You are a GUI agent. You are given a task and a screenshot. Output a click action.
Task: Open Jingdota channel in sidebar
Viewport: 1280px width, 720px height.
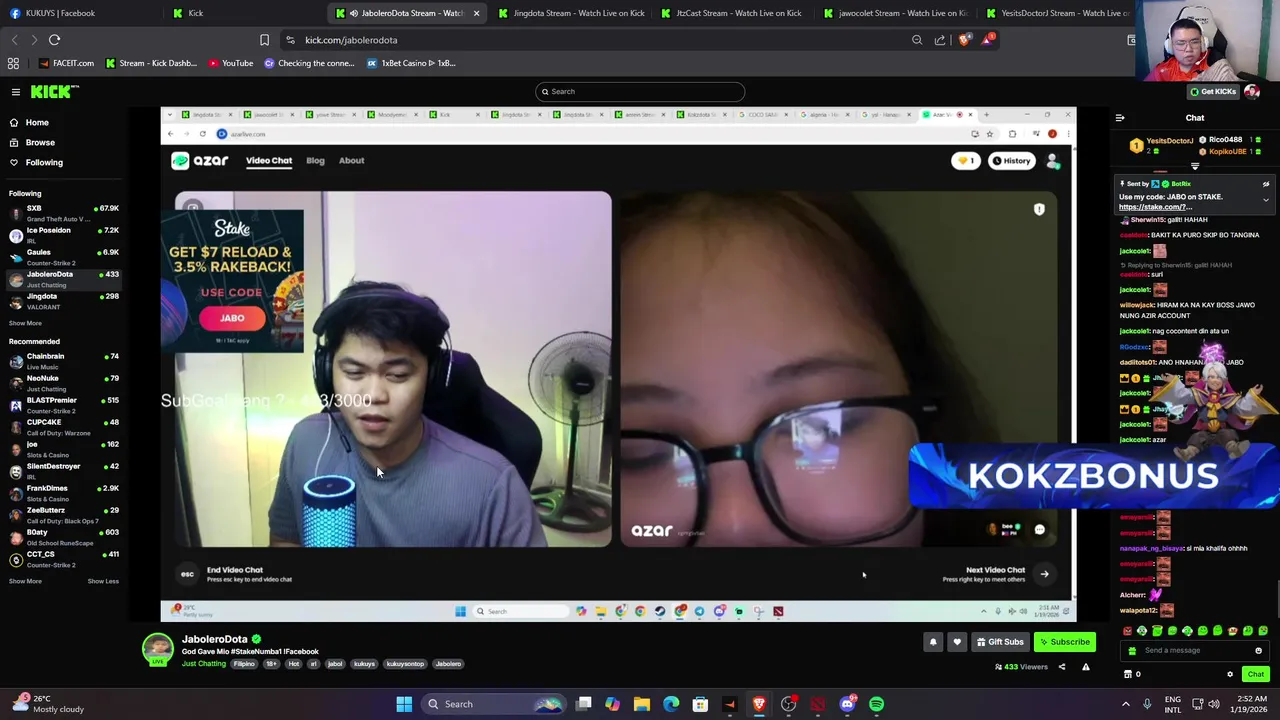tap(64, 301)
